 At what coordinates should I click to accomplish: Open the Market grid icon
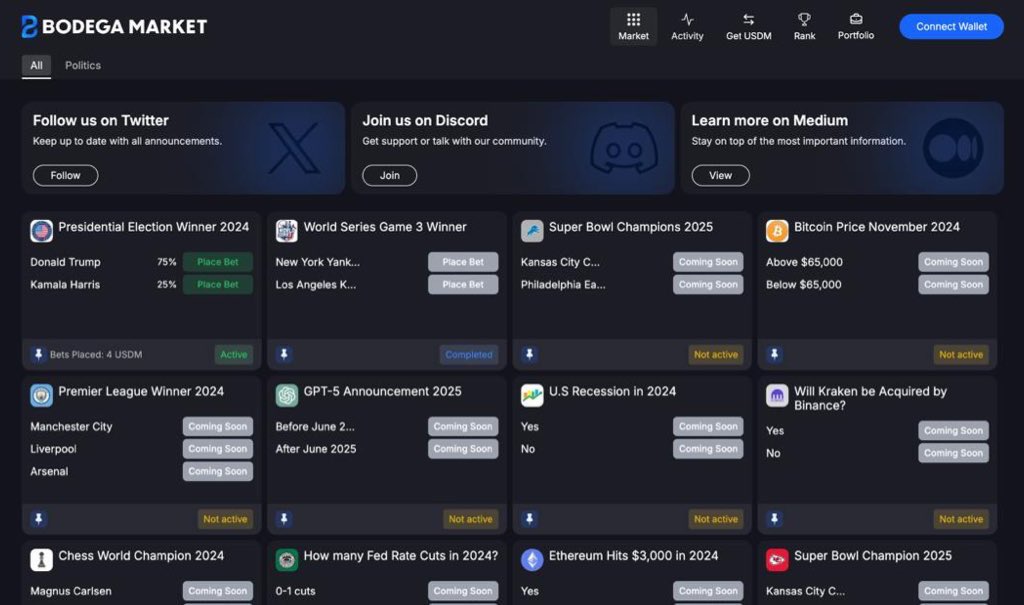pos(633,20)
